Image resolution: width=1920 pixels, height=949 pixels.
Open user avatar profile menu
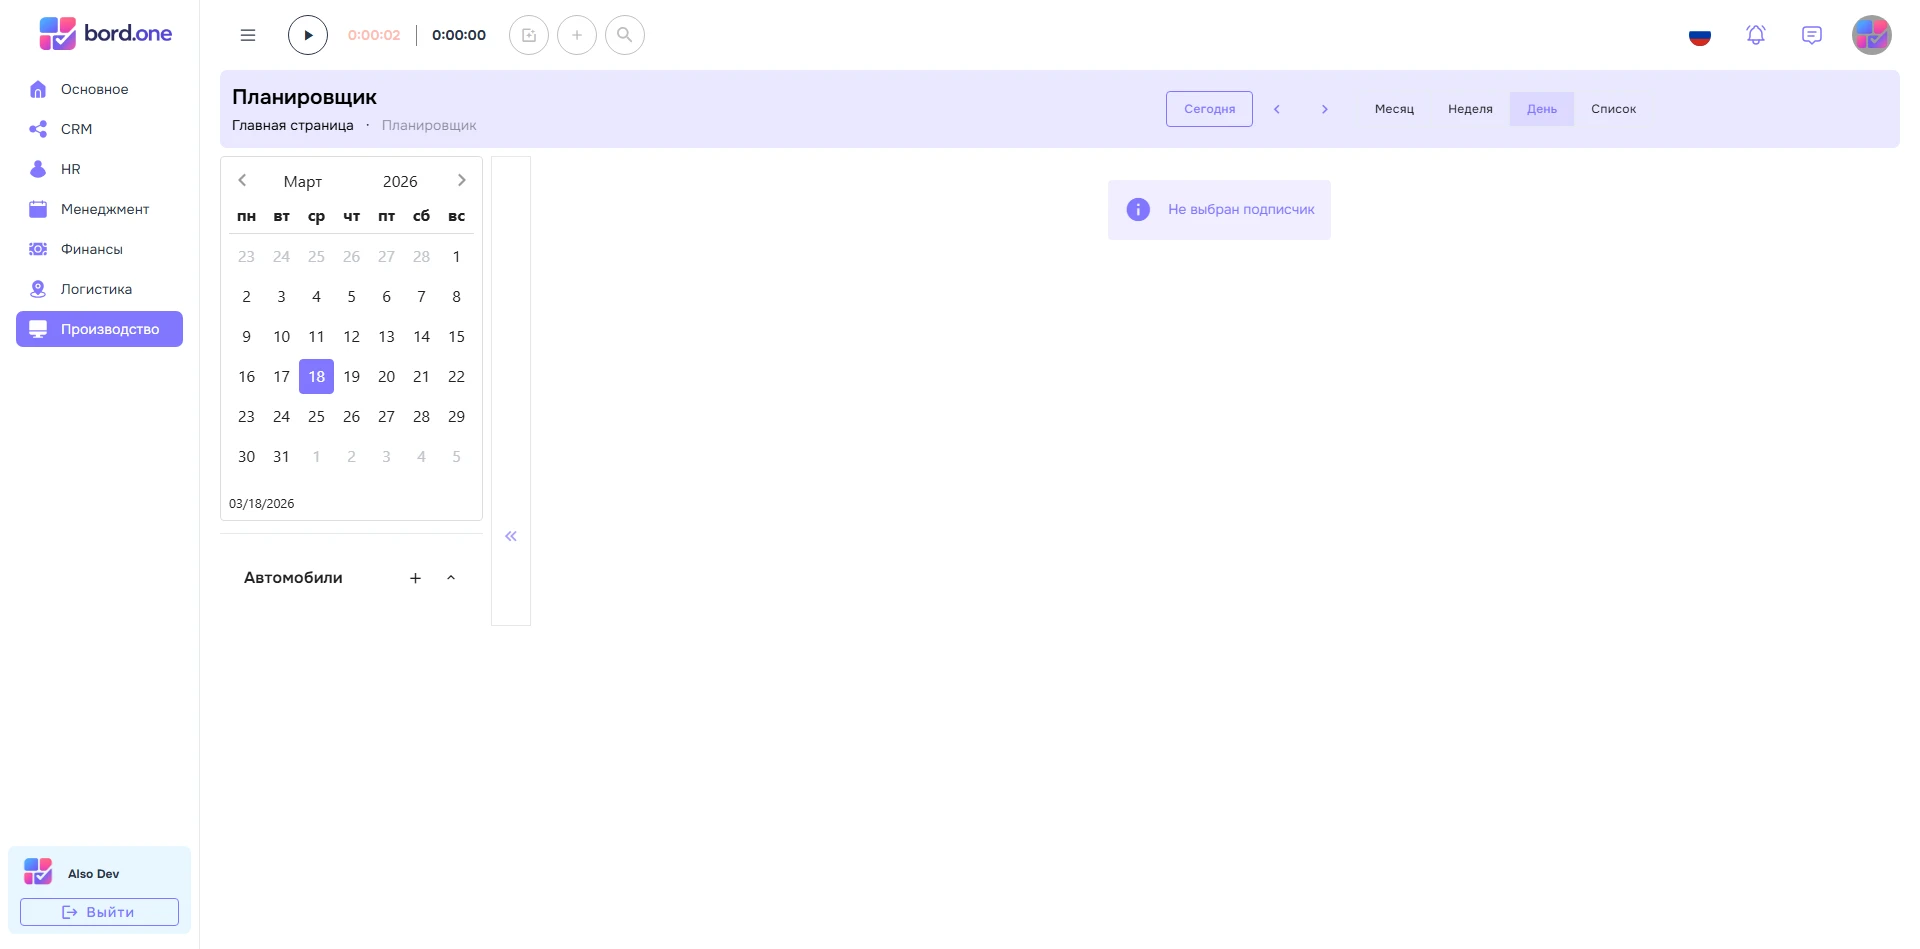(x=1872, y=35)
